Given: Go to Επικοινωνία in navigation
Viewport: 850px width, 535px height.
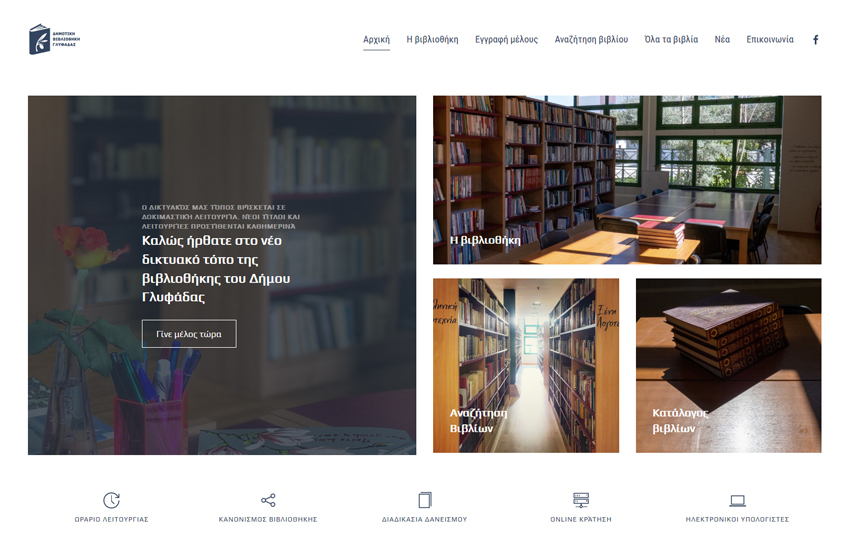Looking at the screenshot, I should point(770,40).
